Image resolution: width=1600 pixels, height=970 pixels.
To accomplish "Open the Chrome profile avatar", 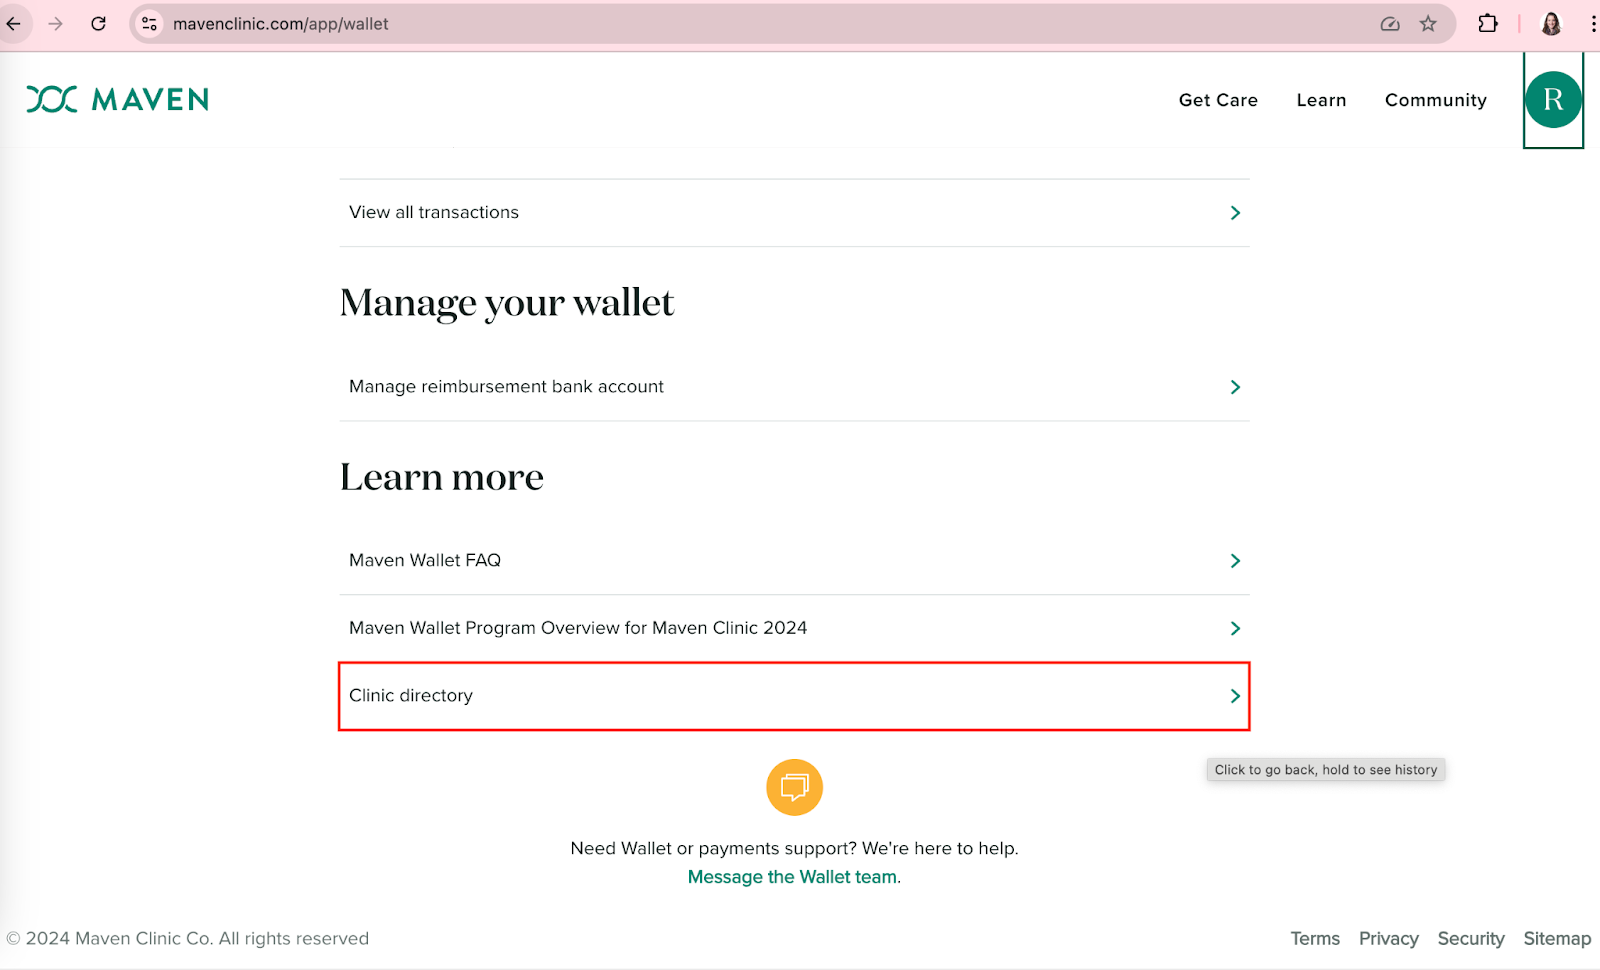I will click(x=1551, y=24).
